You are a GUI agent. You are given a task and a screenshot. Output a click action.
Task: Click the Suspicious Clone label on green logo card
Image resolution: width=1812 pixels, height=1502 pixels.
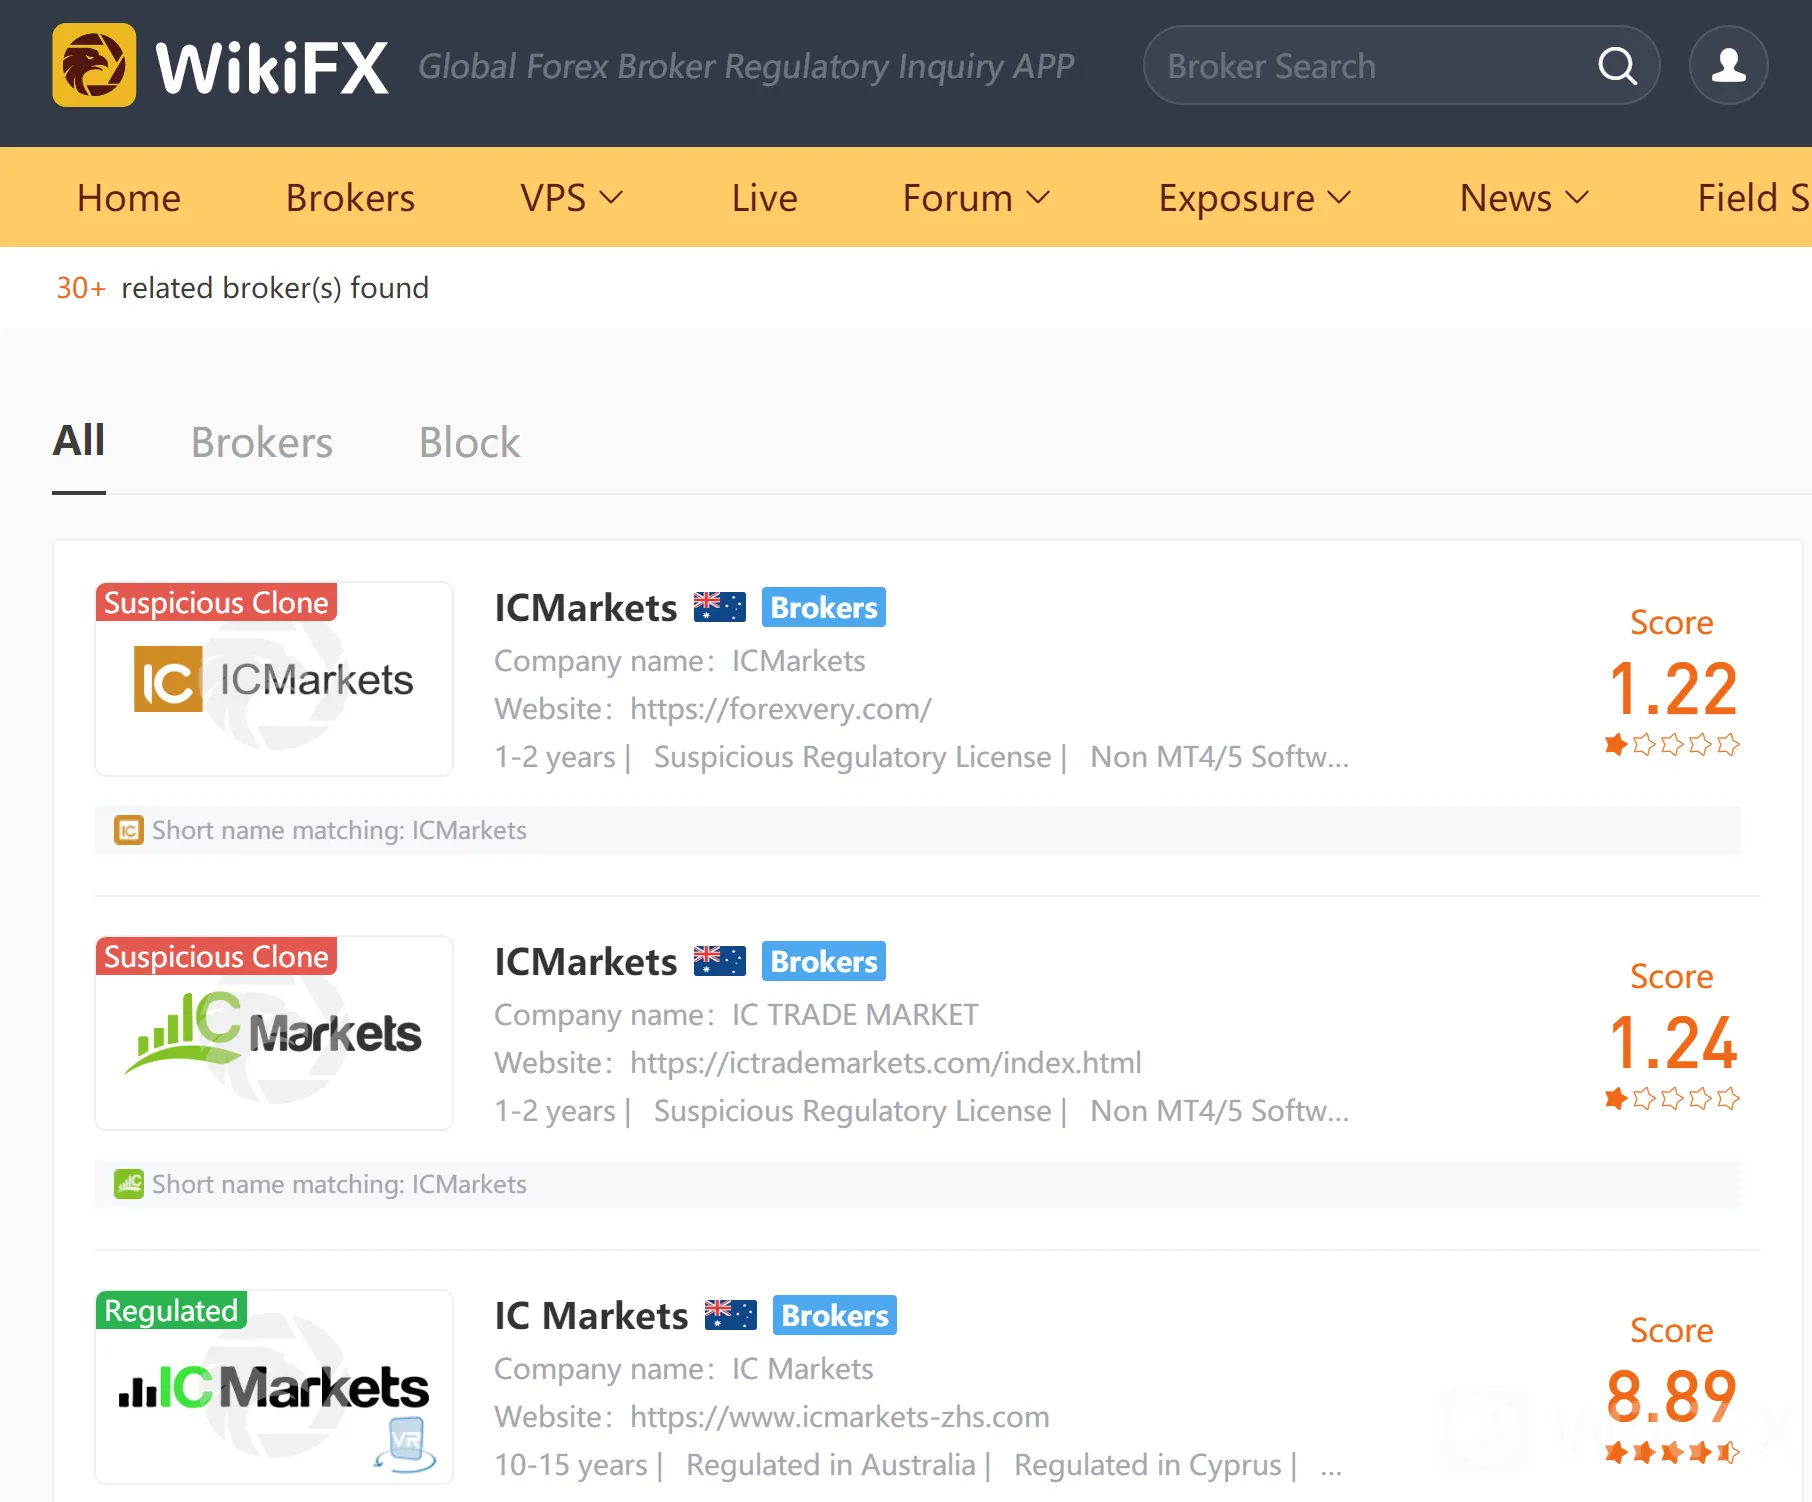tap(216, 956)
